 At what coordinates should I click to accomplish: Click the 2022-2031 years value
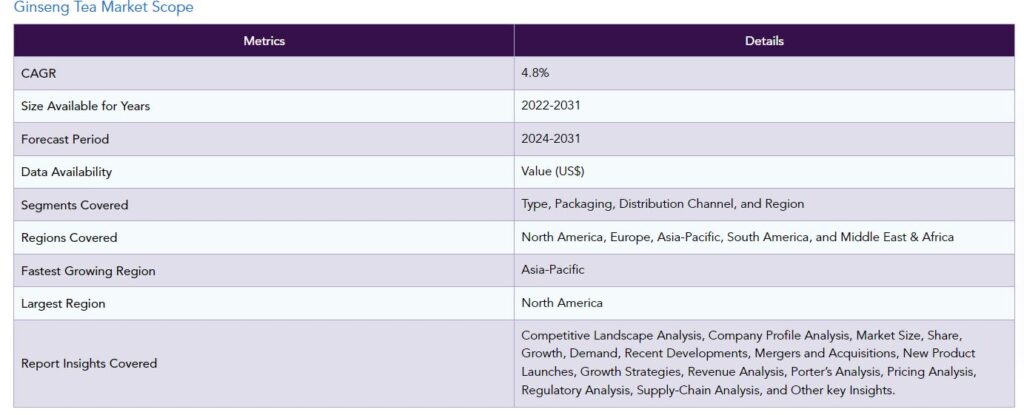pyautogui.click(x=551, y=105)
